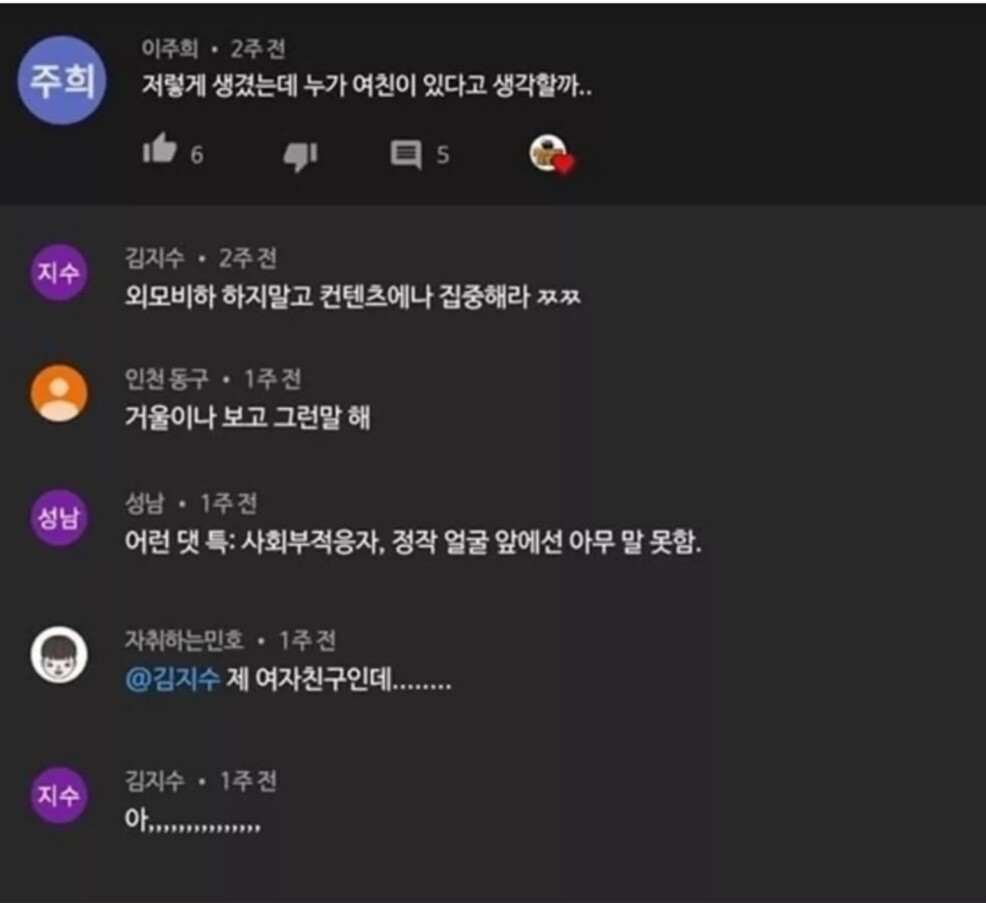Select comment text 거울이나 보고 그런말 해
The width and height of the screenshot is (986, 903).
tap(248, 417)
